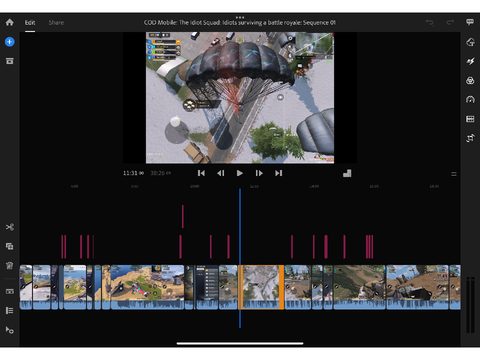Switch to the Edit tab

click(x=30, y=22)
